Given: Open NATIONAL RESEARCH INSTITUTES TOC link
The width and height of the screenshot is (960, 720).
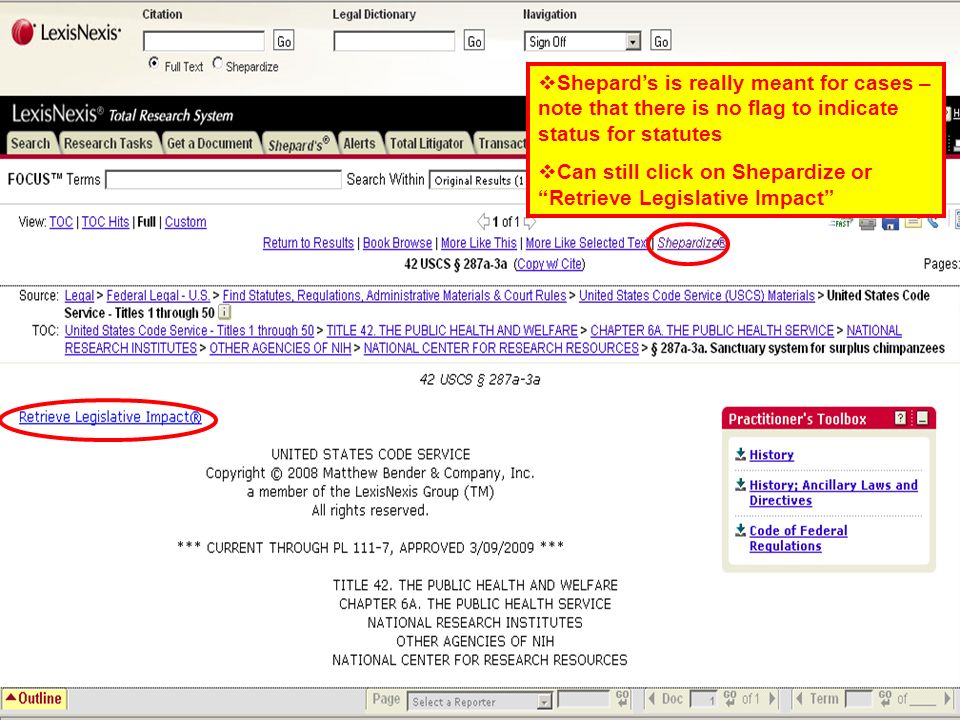Looking at the screenshot, I should (130, 348).
